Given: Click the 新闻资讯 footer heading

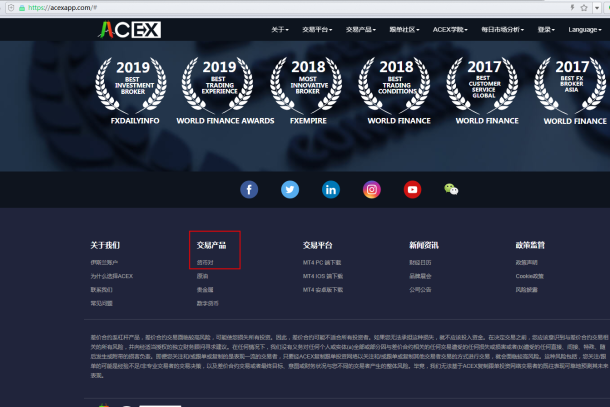Looking at the screenshot, I should pos(424,245).
